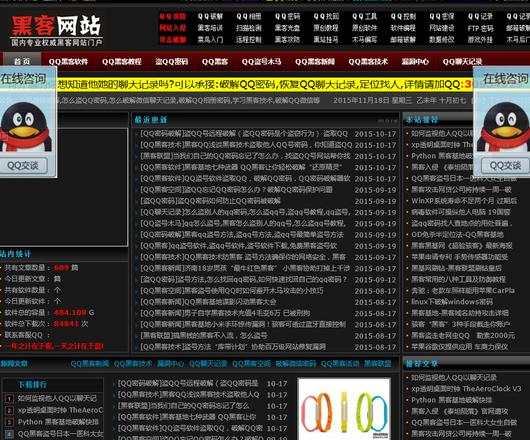
Task: Click the QQ控制 link in top grid
Action: pyautogui.click(x=403, y=16)
